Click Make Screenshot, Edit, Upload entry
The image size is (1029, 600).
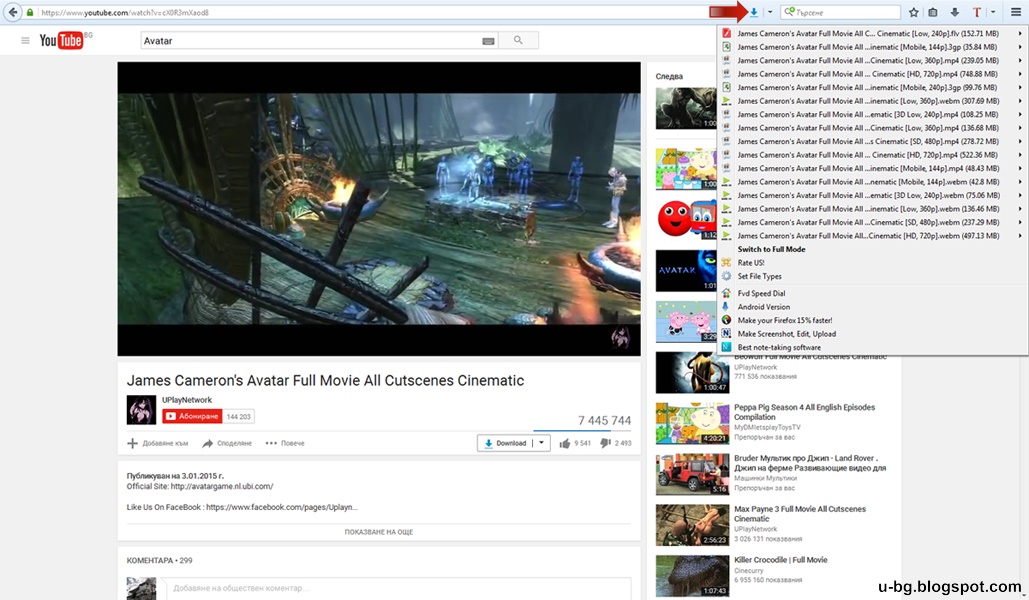(786, 333)
